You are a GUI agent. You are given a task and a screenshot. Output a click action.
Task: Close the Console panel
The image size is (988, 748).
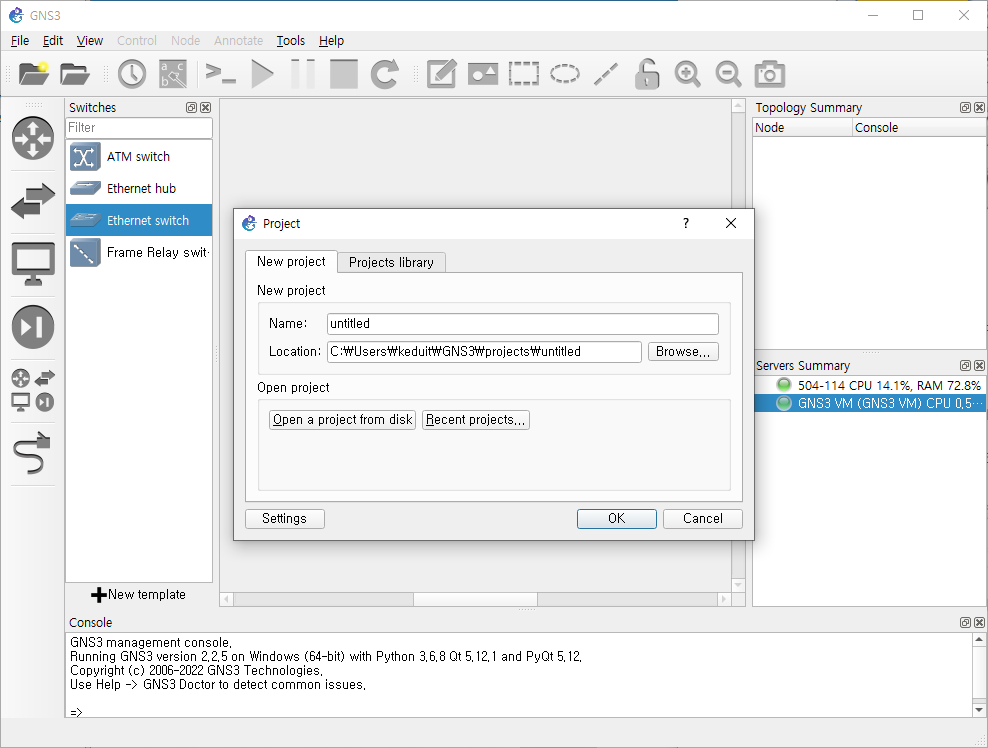(x=979, y=623)
